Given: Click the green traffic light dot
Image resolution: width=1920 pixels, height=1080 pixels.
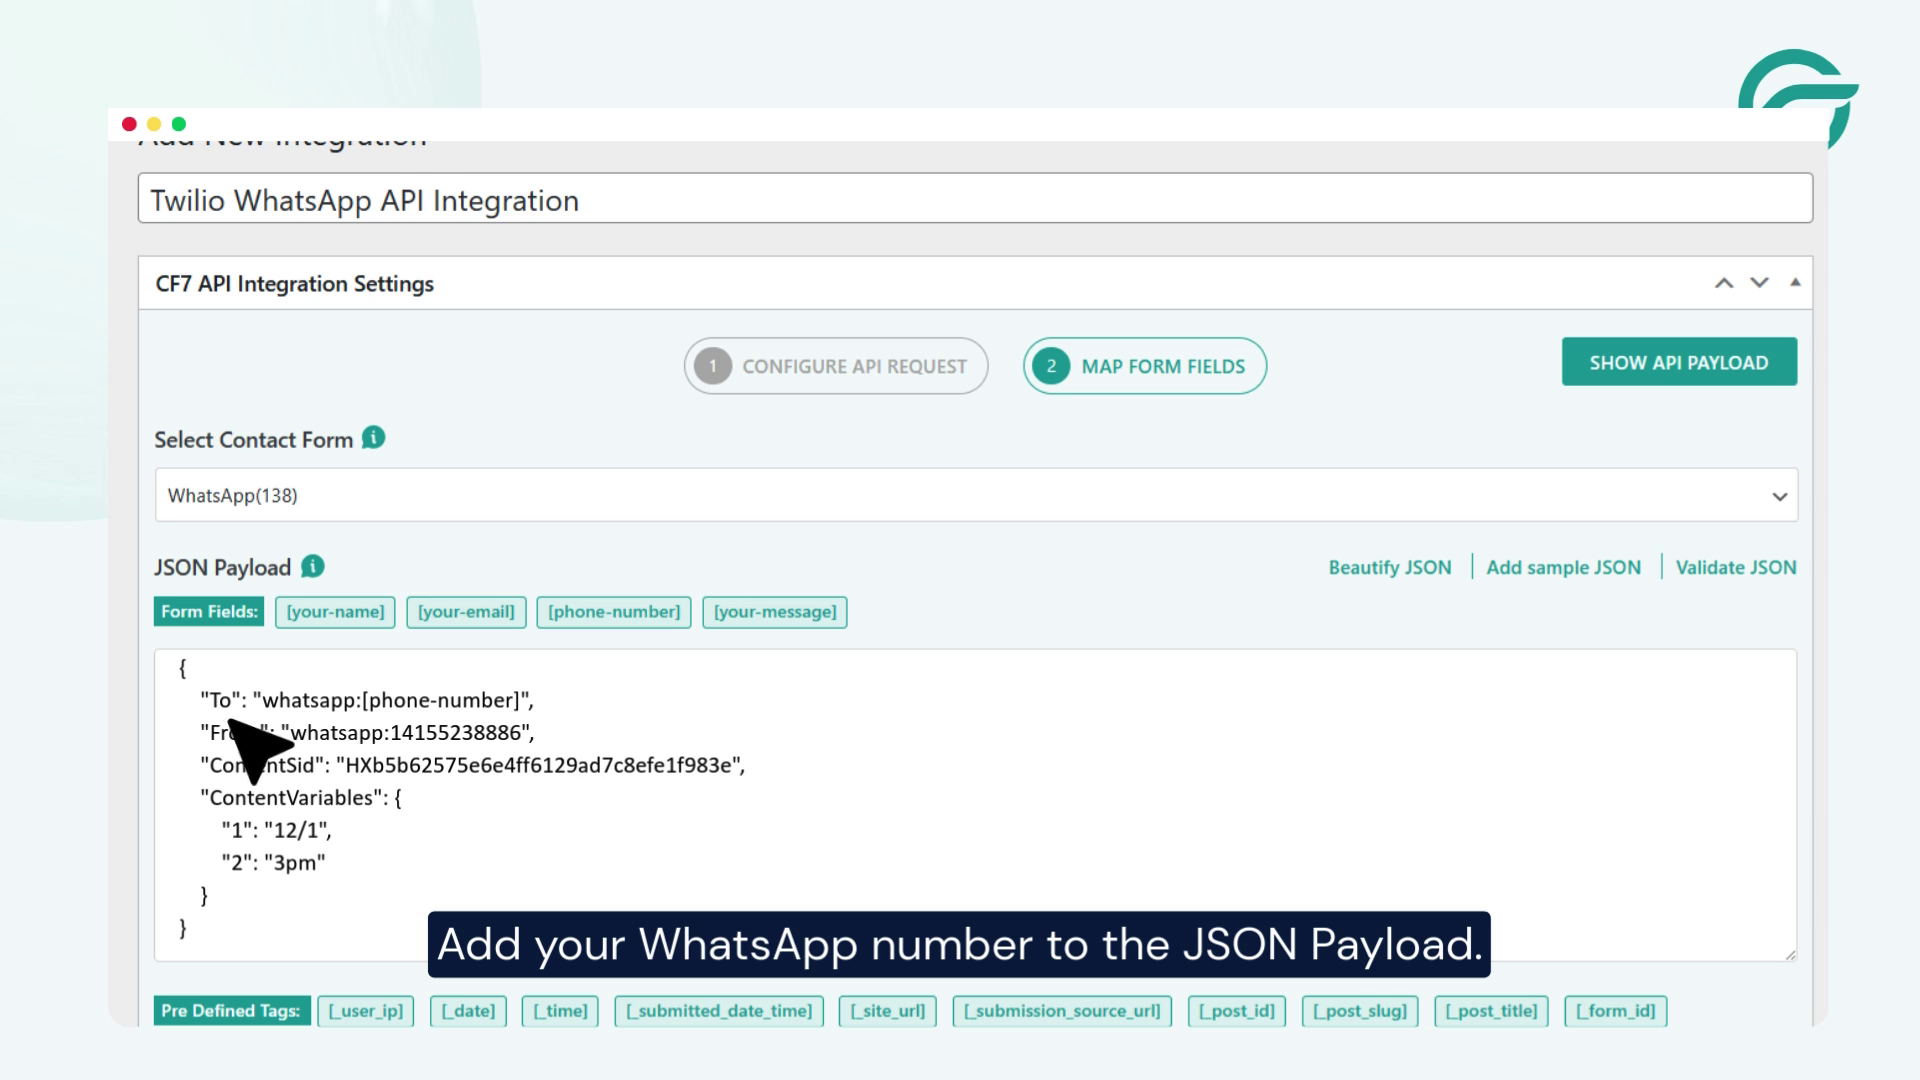Looking at the screenshot, I should click(178, 124).
